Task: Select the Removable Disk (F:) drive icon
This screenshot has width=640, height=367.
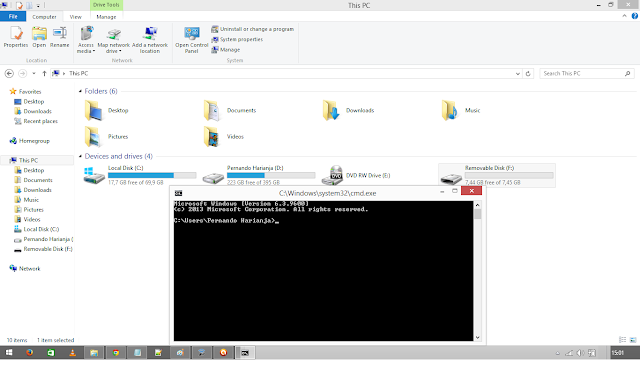Action: [x=451, y=178]
